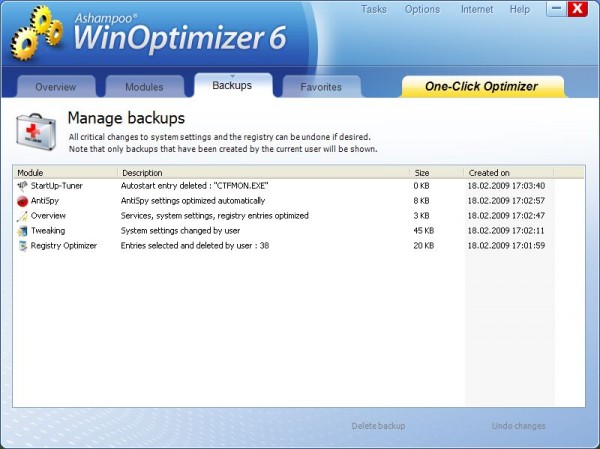
Task: Close WinOptimizer with the red X
Action: click(x=577, y=9)
